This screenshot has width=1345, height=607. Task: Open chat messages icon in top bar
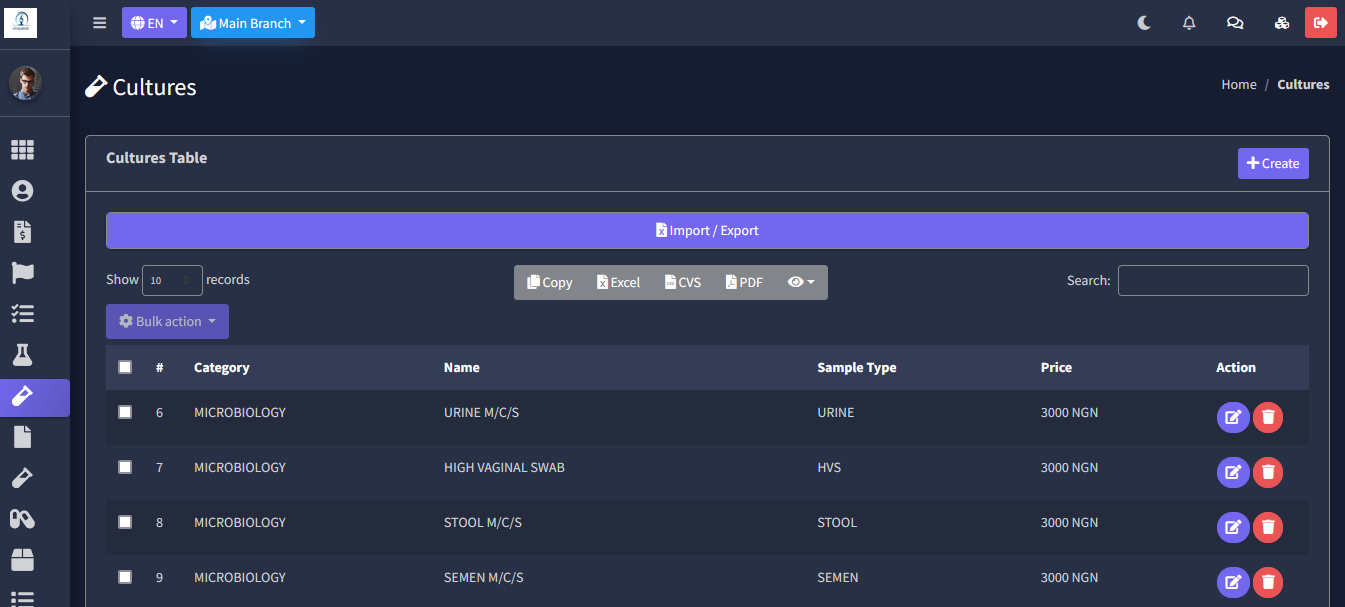coord(1235,23)
